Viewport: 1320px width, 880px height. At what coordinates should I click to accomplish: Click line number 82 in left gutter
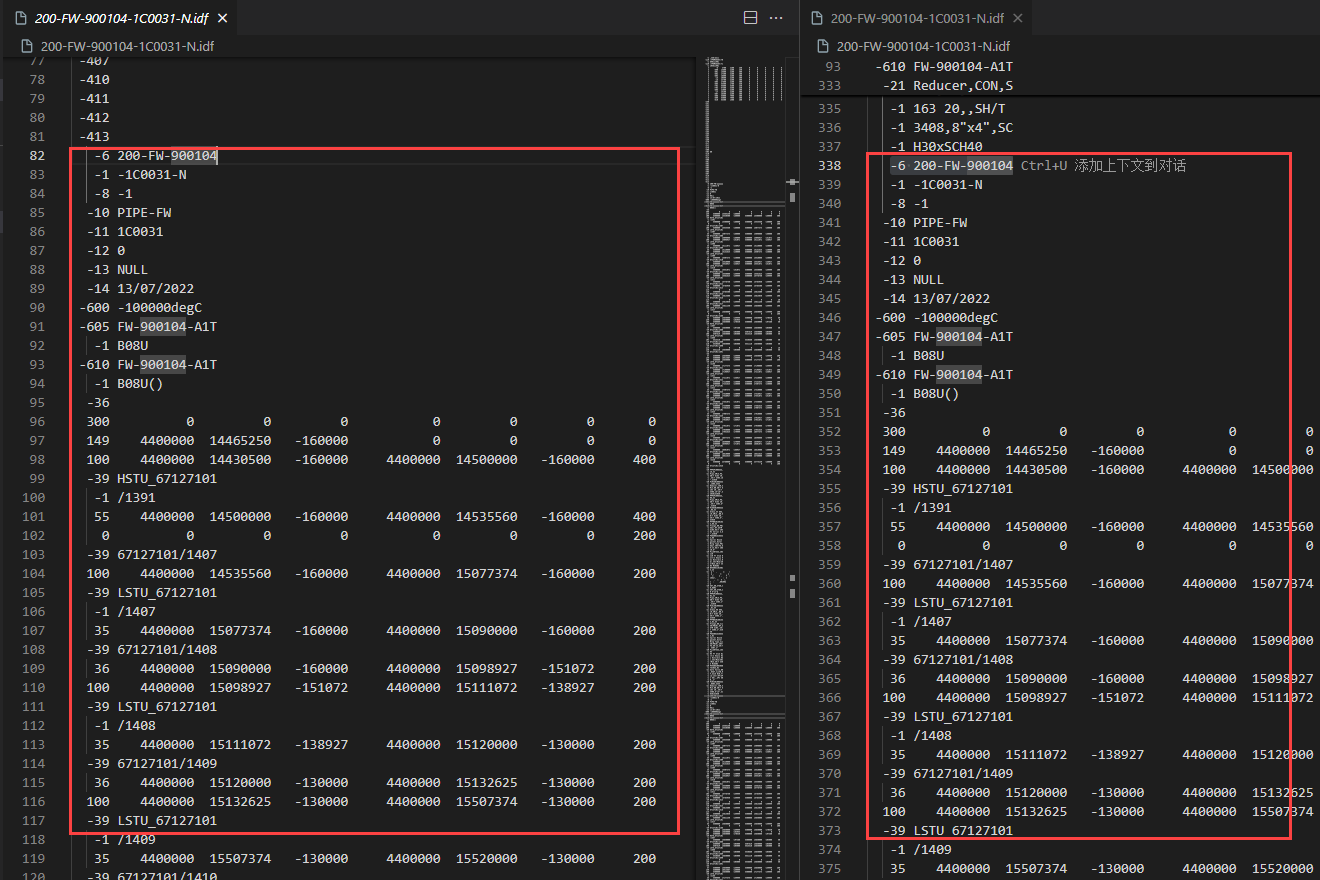click(x=37, y=156)
